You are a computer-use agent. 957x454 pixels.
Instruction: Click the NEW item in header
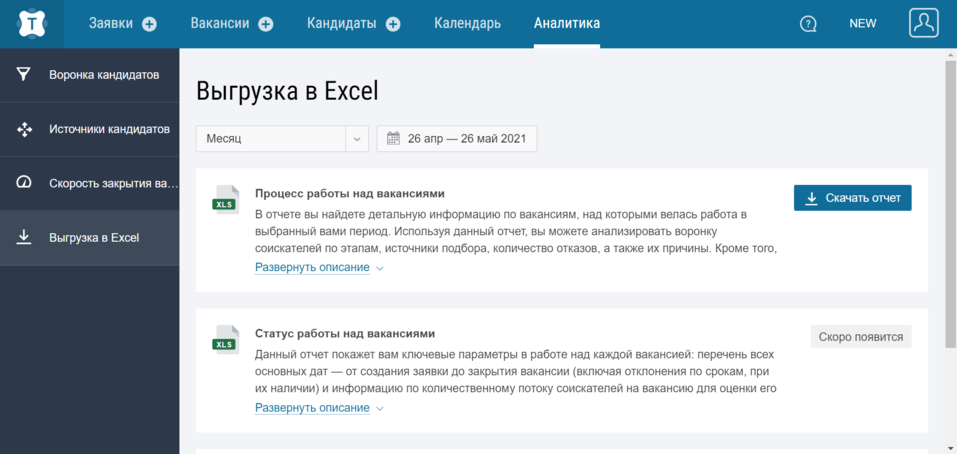[862, 24]
